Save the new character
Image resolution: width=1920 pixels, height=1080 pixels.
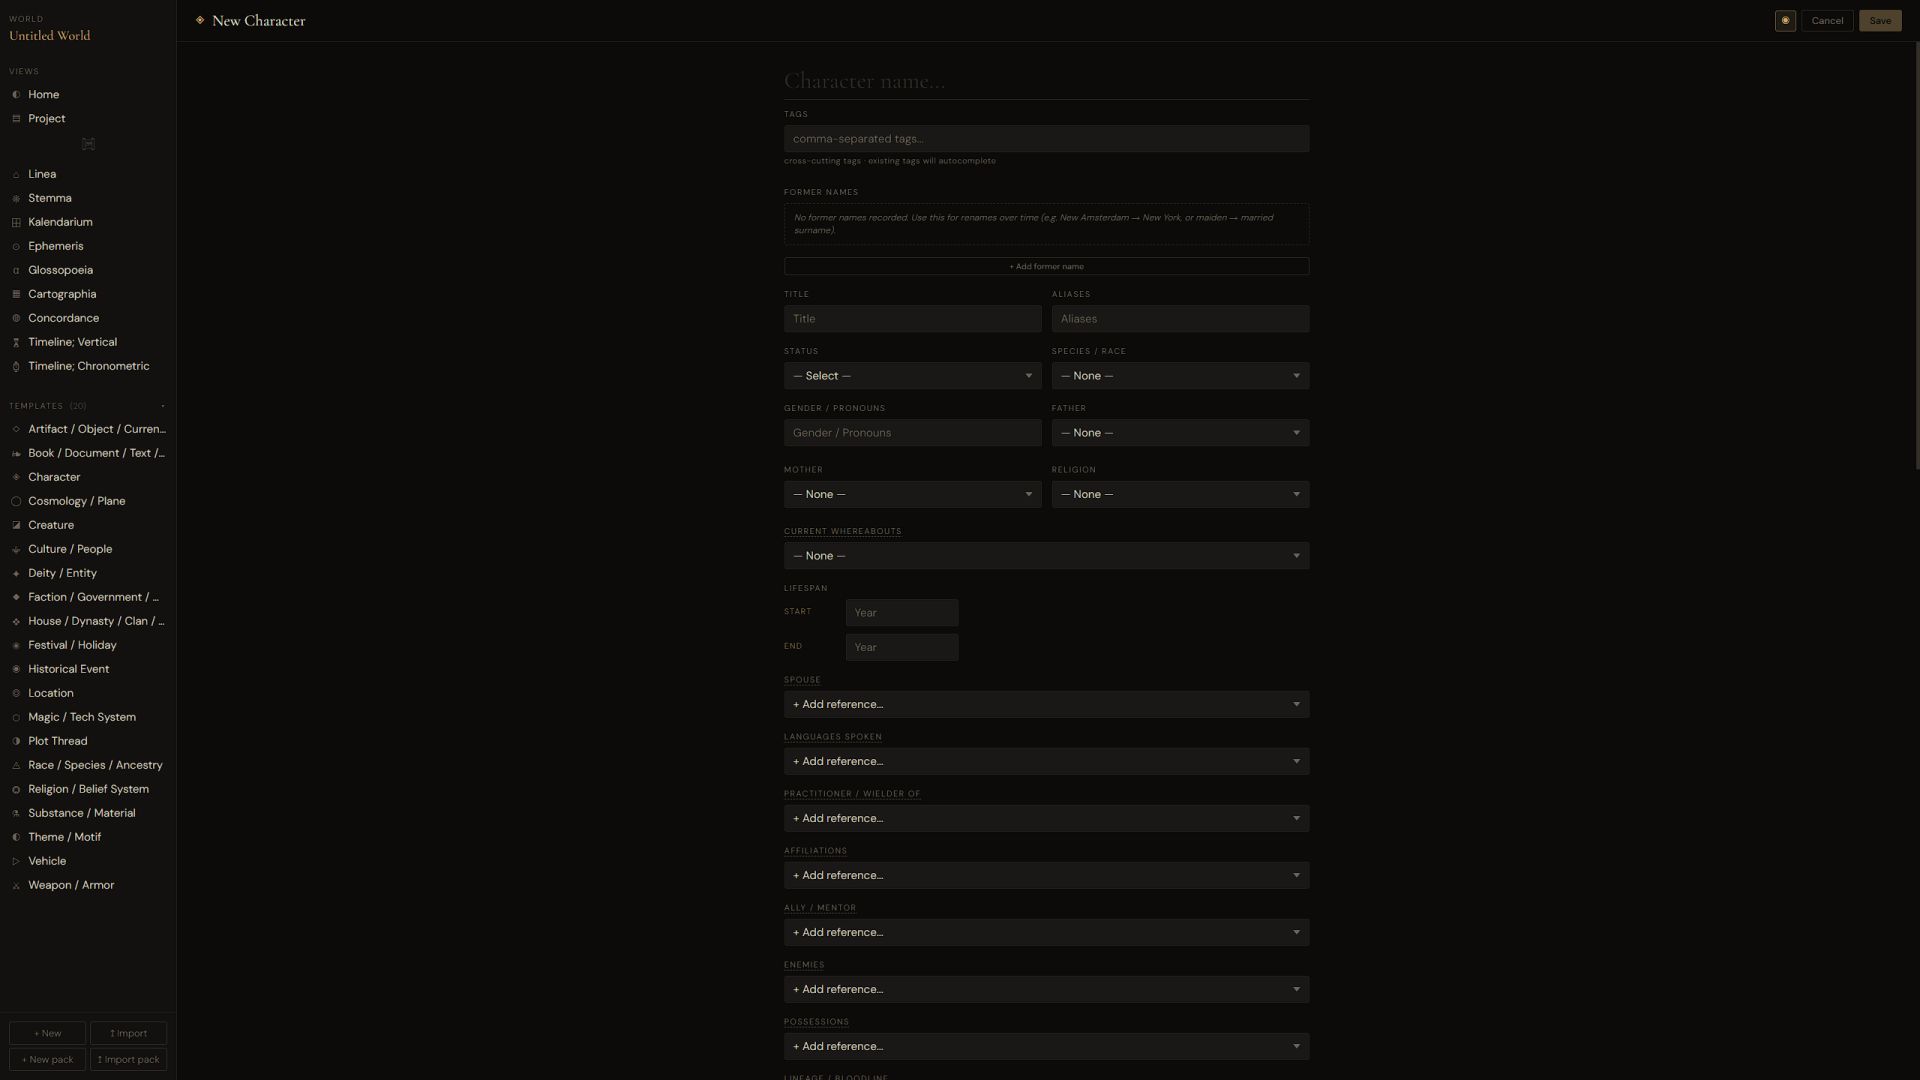click(1880, 21)
